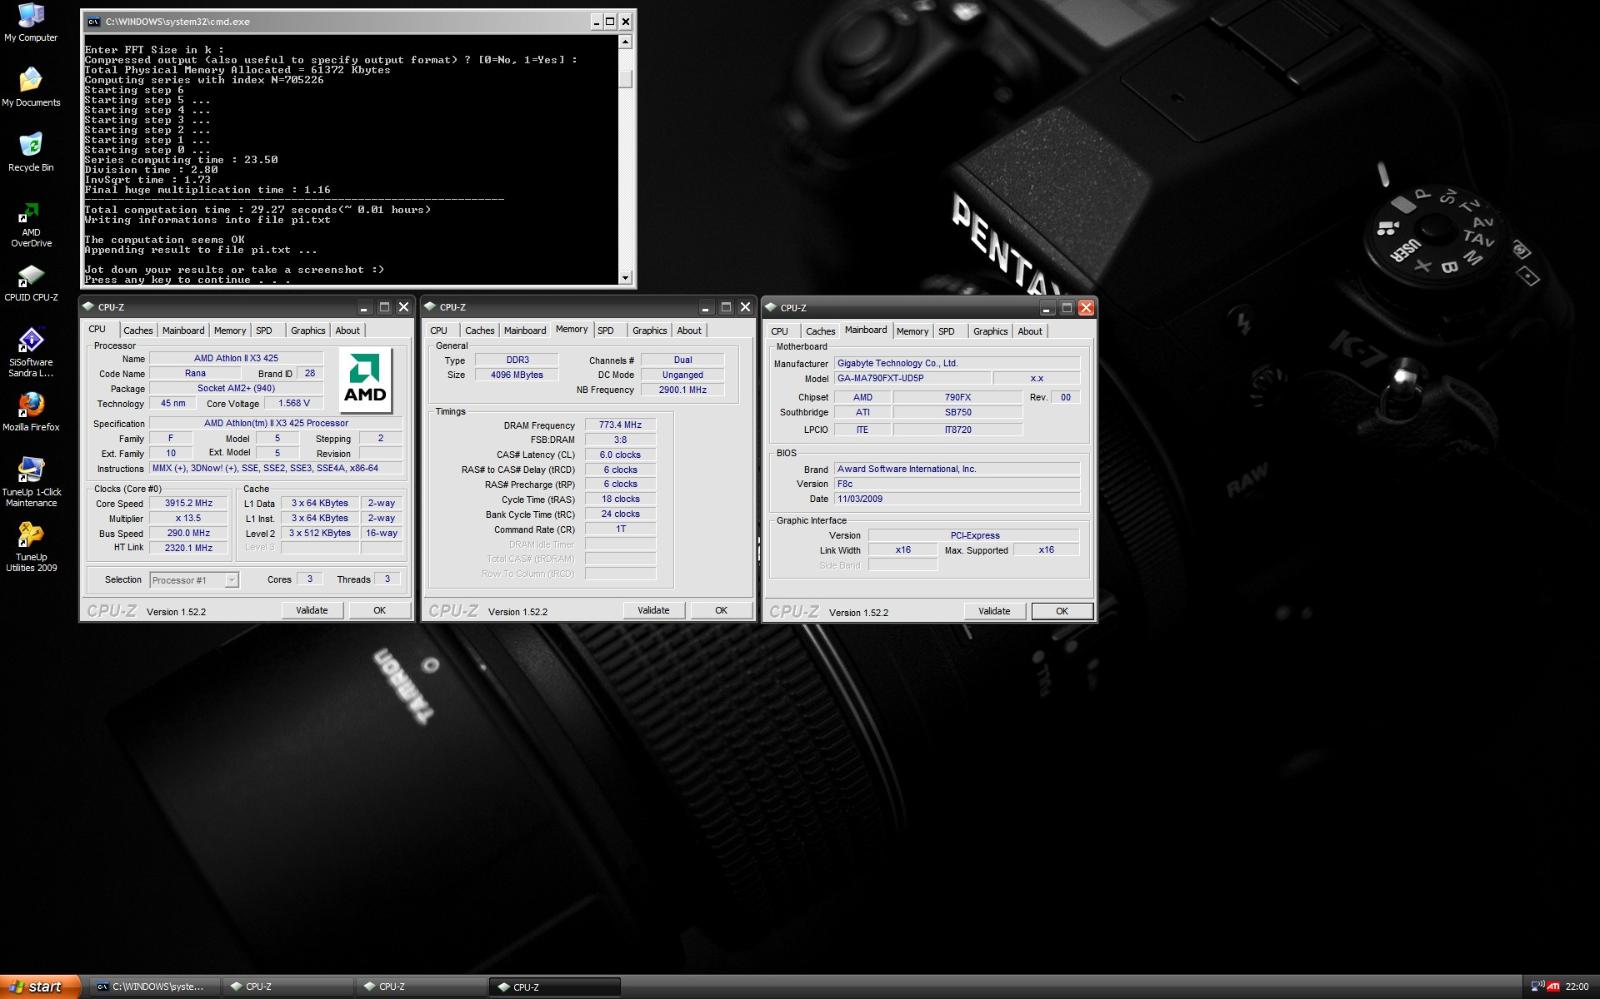Viewport: 1600px width, 999px height.
Task: Click OK in the CPU-Z CPU window
Action: (379, 610)
